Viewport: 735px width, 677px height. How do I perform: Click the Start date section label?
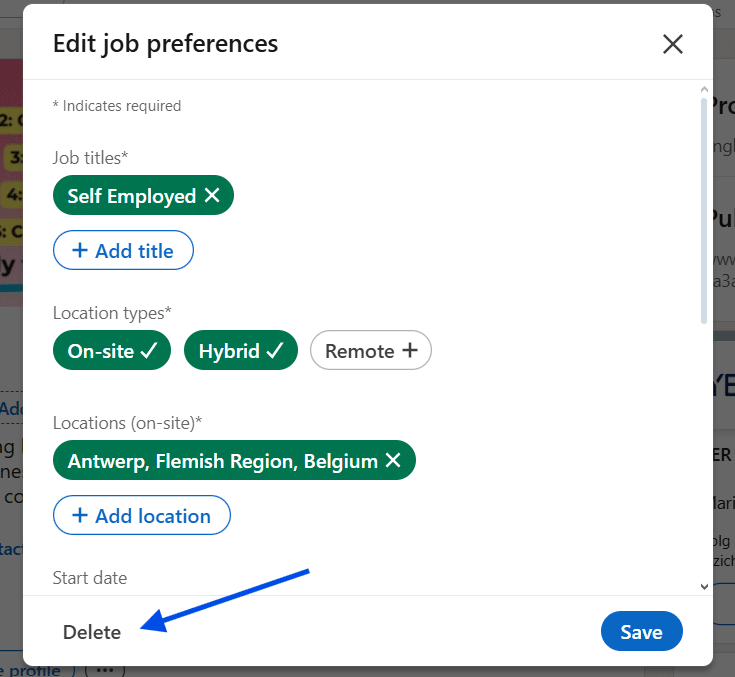(90, 577)
